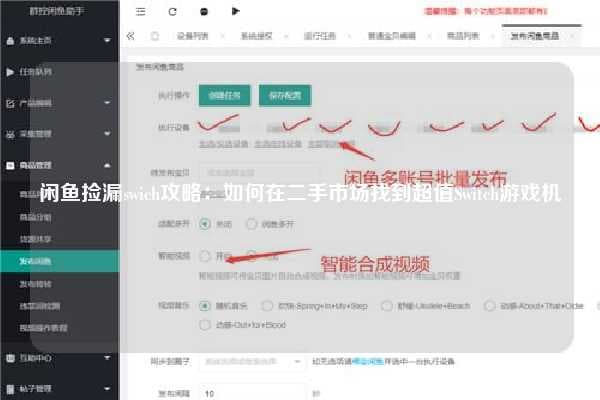
Task: Expand the 采集管理 sidebar menu arrow
Action: point(108,134)
